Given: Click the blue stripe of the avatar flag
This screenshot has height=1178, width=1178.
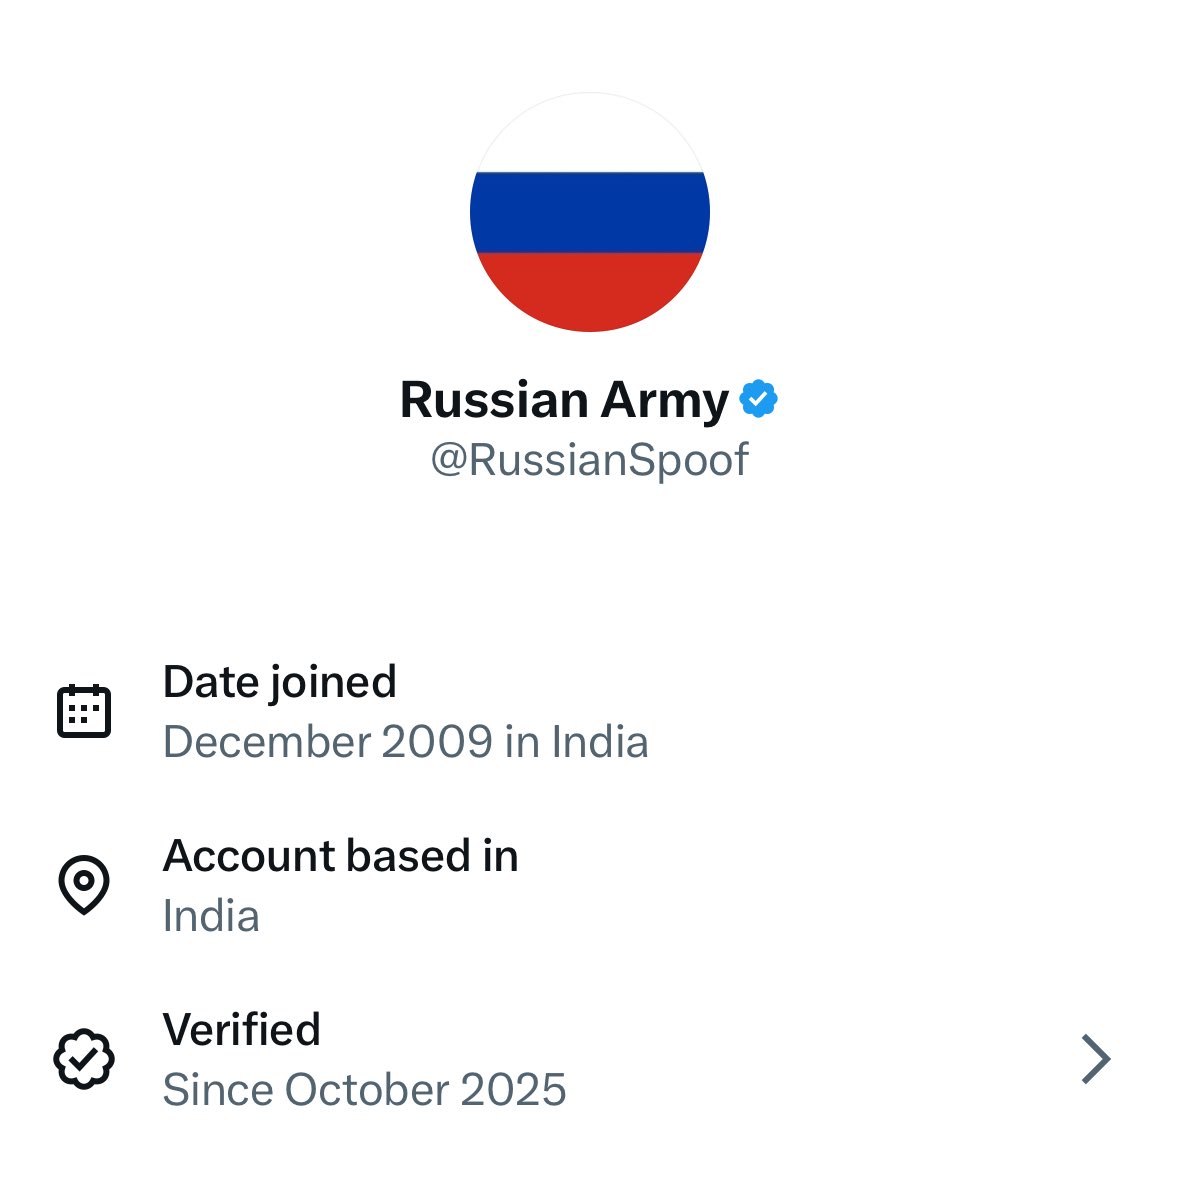Looking at the screenshot, I should pyautogui.click(x=589, y=212).
